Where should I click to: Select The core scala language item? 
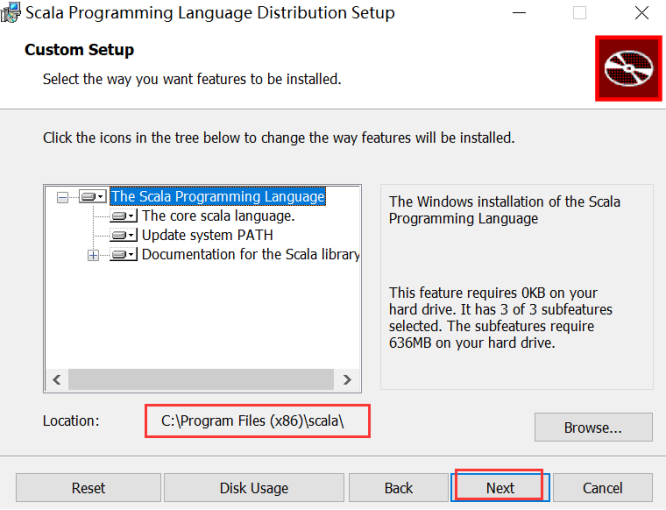pos(218,216)
